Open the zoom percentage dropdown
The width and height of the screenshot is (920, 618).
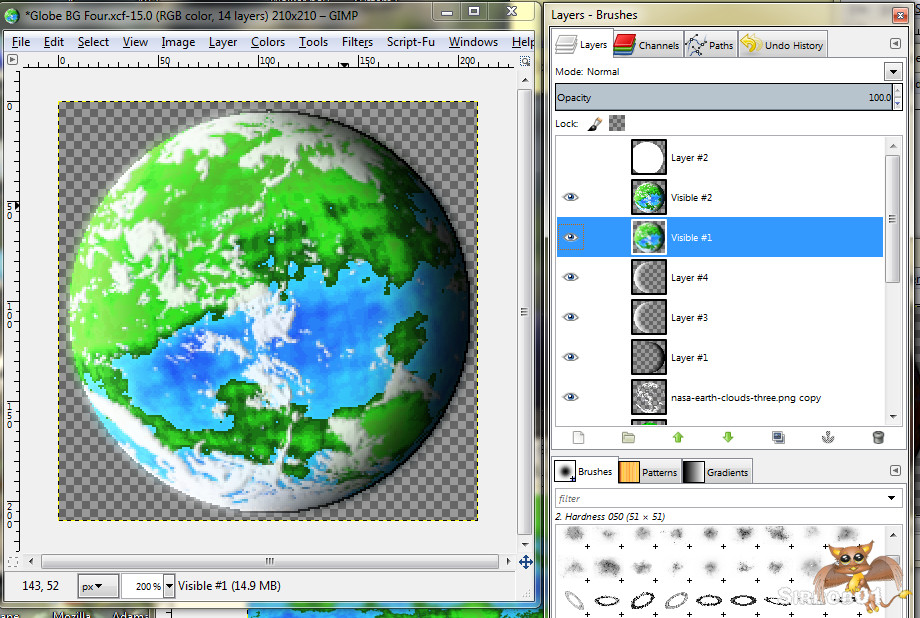pyautogui.click(x=169, y=587)
